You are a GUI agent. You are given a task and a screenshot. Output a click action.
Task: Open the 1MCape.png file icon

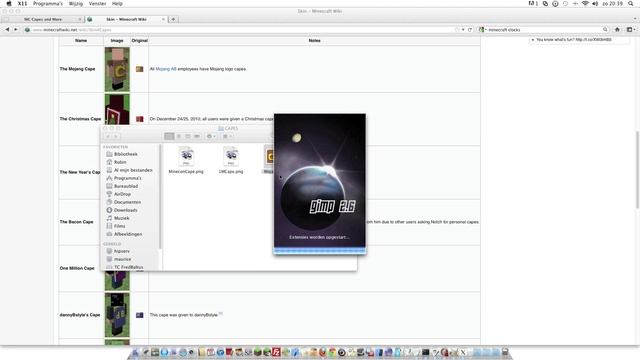(231, 156)
